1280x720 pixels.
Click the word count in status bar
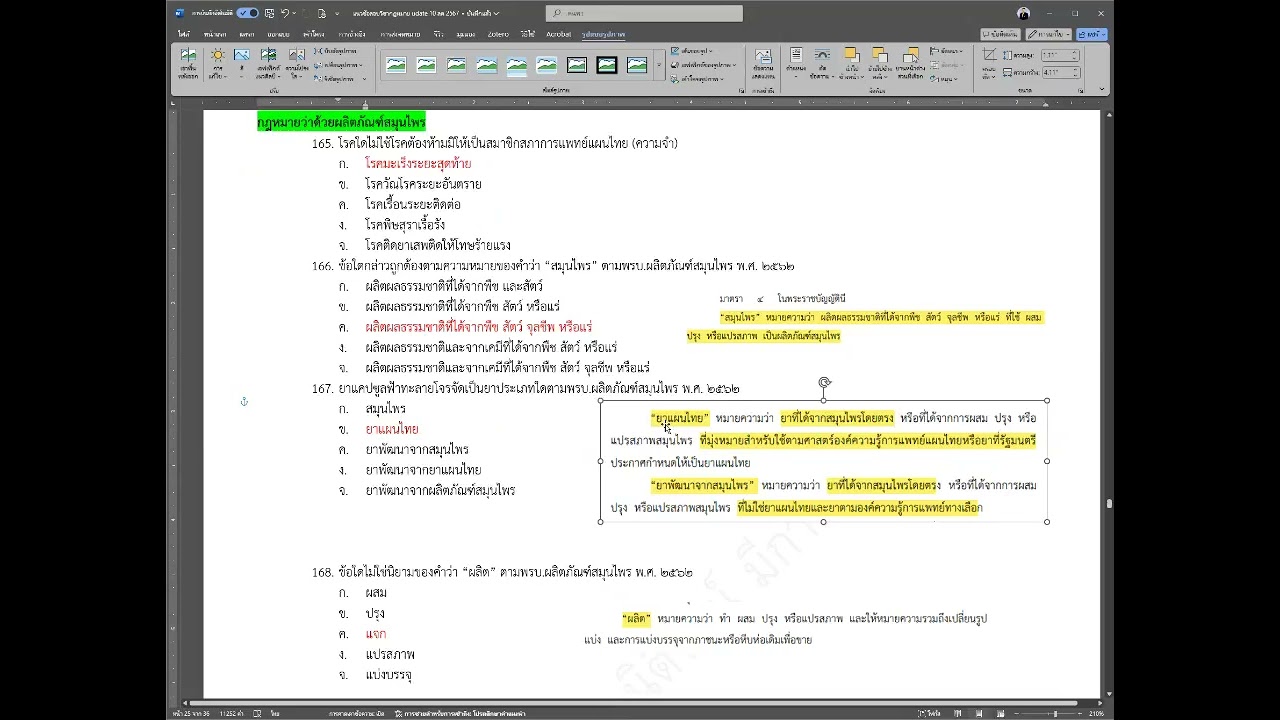point(233,713)
